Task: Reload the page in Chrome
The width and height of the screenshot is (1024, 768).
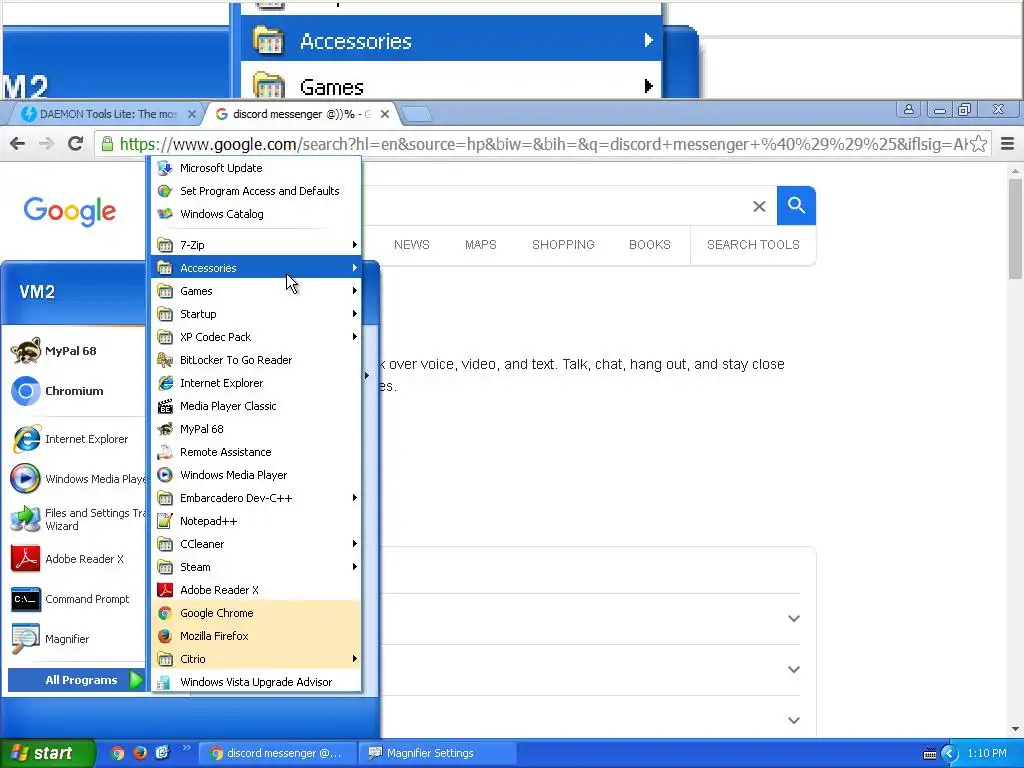Action: 76,143
